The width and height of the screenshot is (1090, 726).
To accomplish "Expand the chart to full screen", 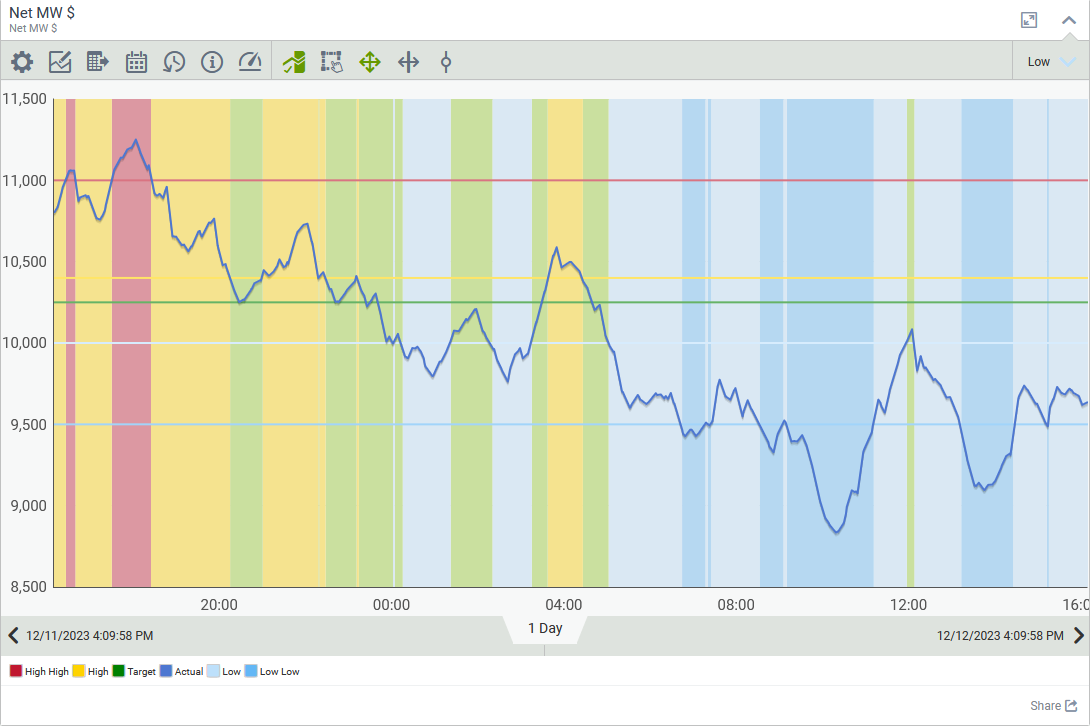I will pyautogui.click(x=1029, y=20).
